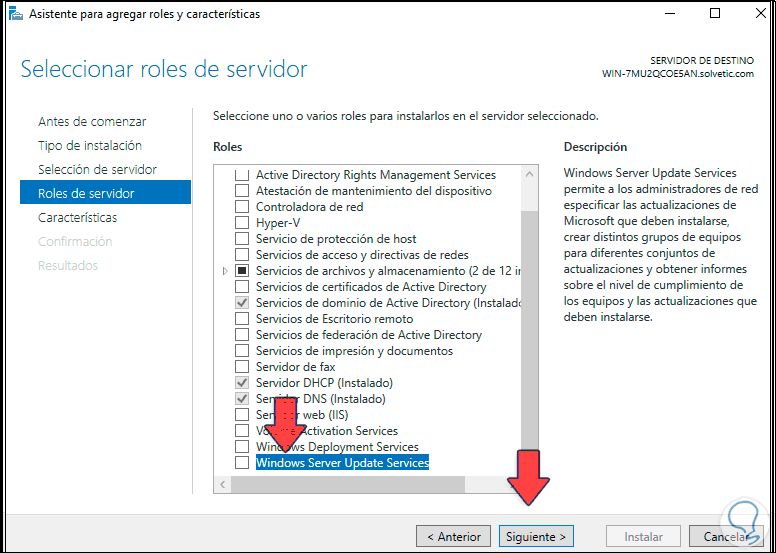
Task: Go to Características step
Action: [x=78, y=217]
